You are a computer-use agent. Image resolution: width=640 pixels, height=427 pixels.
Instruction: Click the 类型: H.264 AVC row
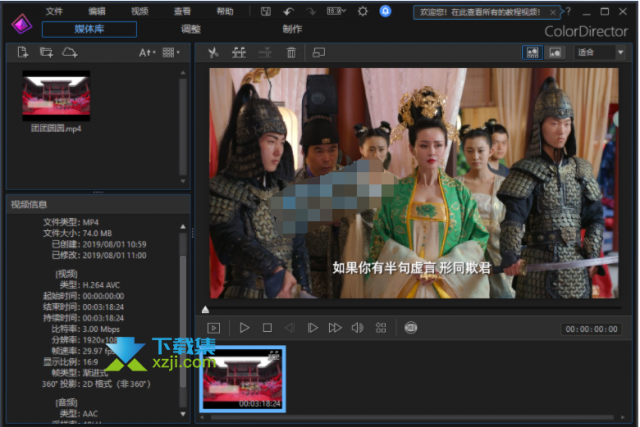pyautogui.click(x=90, y=285)
